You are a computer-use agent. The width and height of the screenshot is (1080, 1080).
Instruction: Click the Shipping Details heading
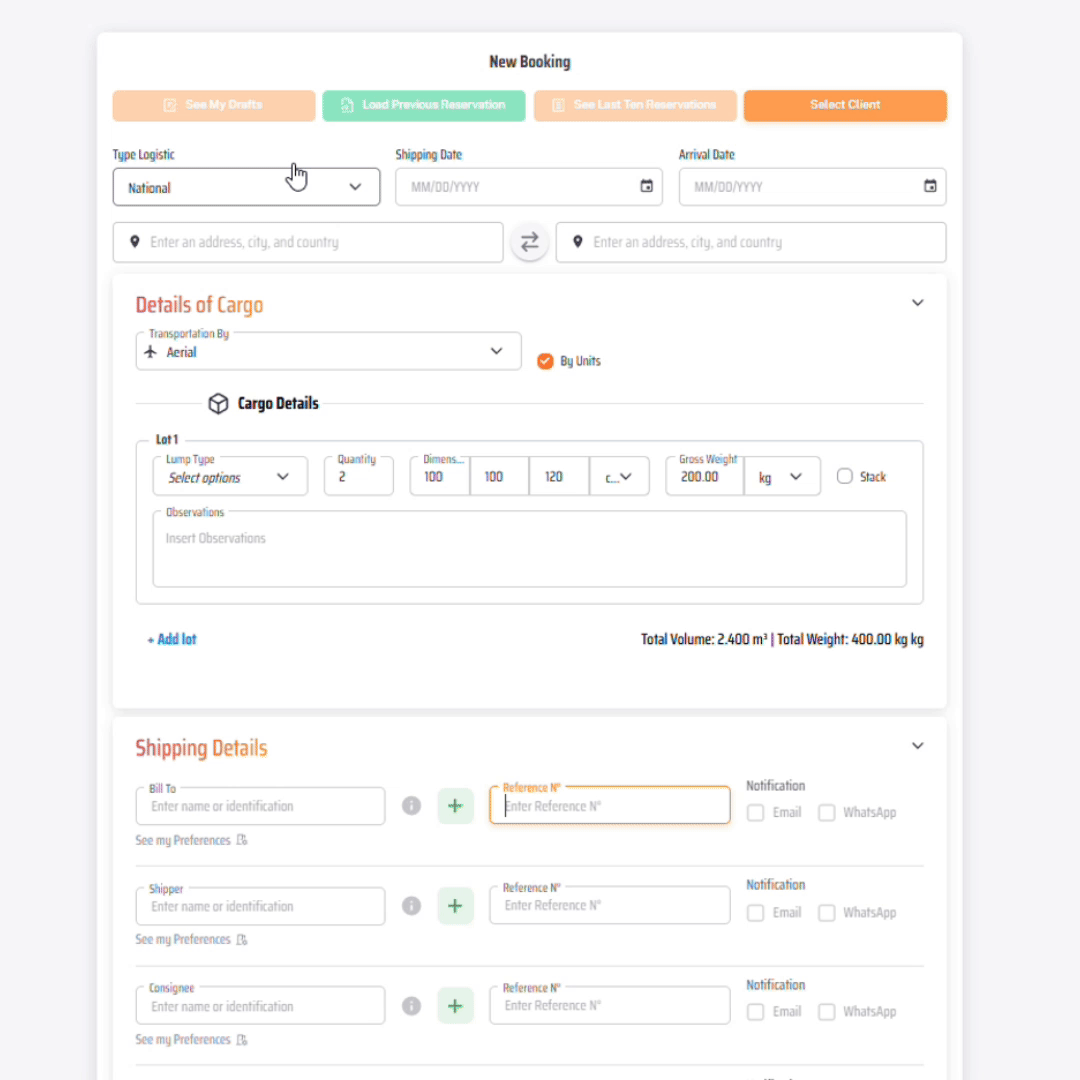[201, 747]
